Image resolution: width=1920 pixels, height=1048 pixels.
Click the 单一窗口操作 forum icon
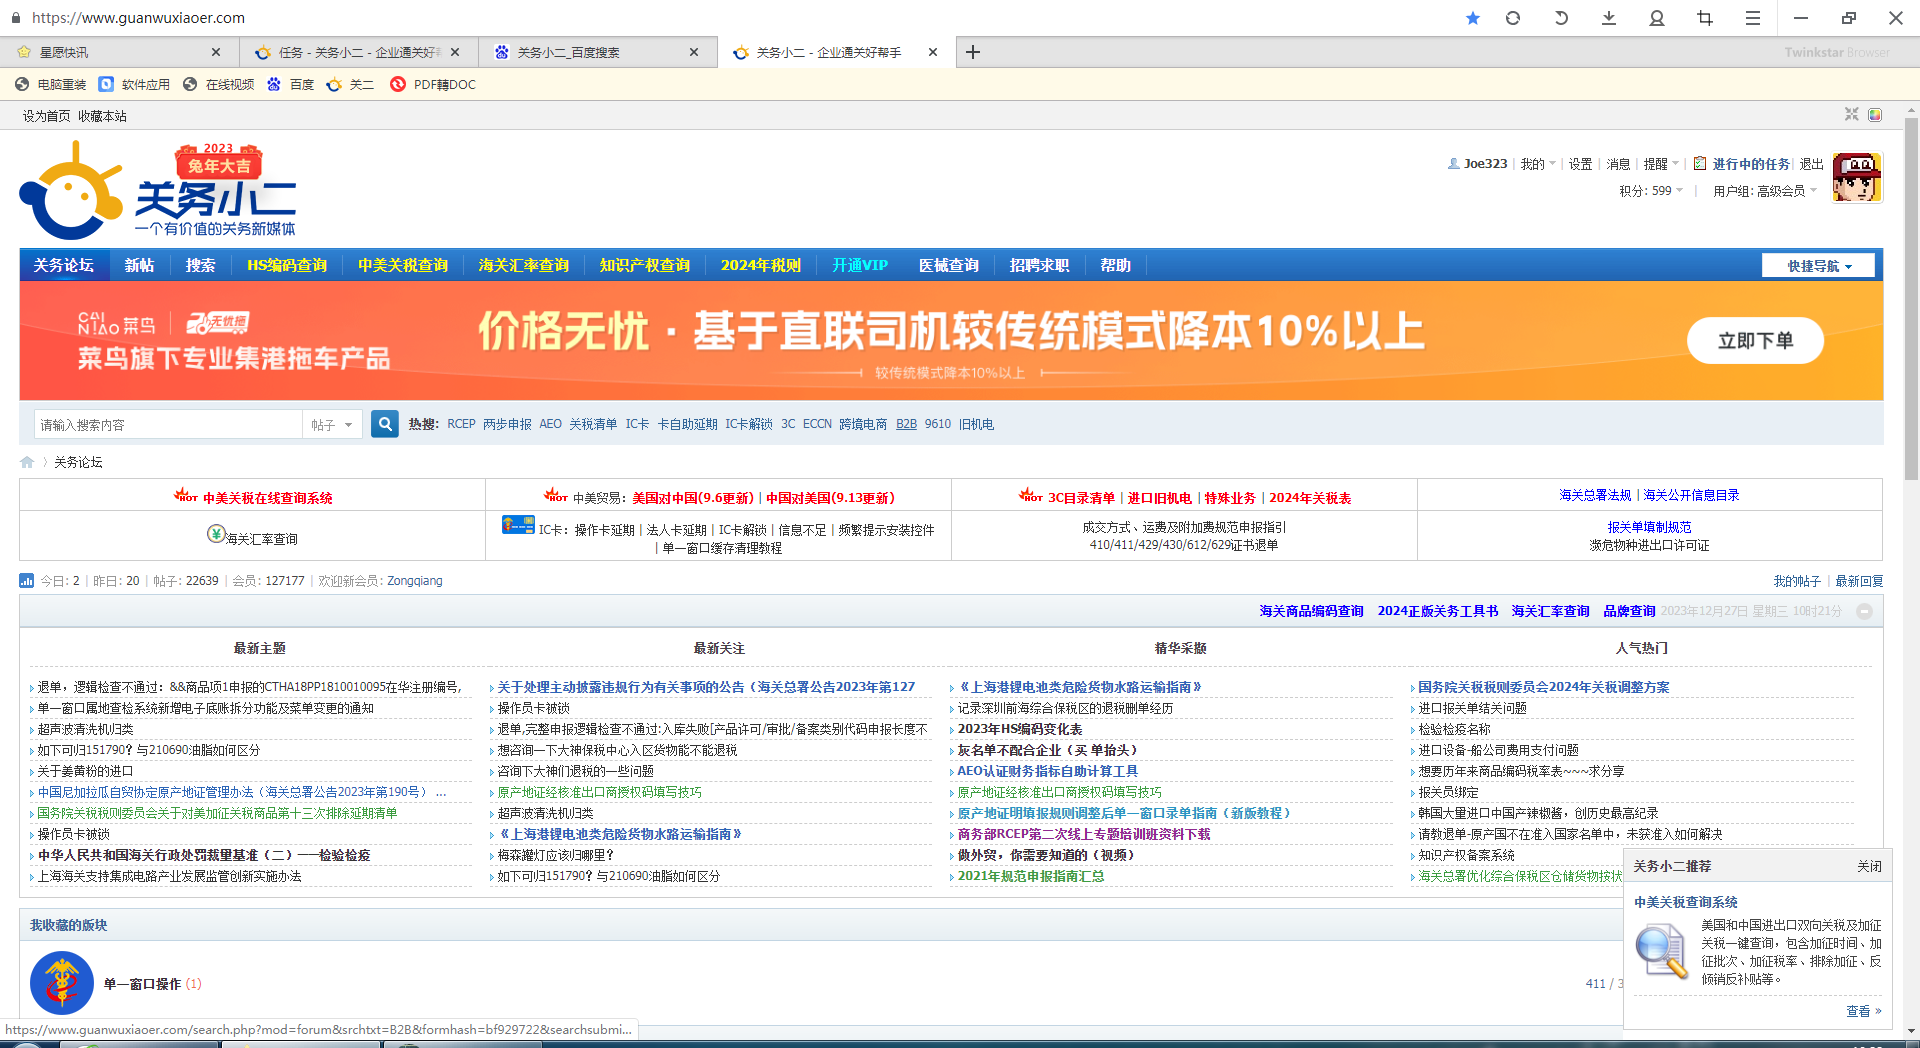pyautogui.click(x=62, y=983)
